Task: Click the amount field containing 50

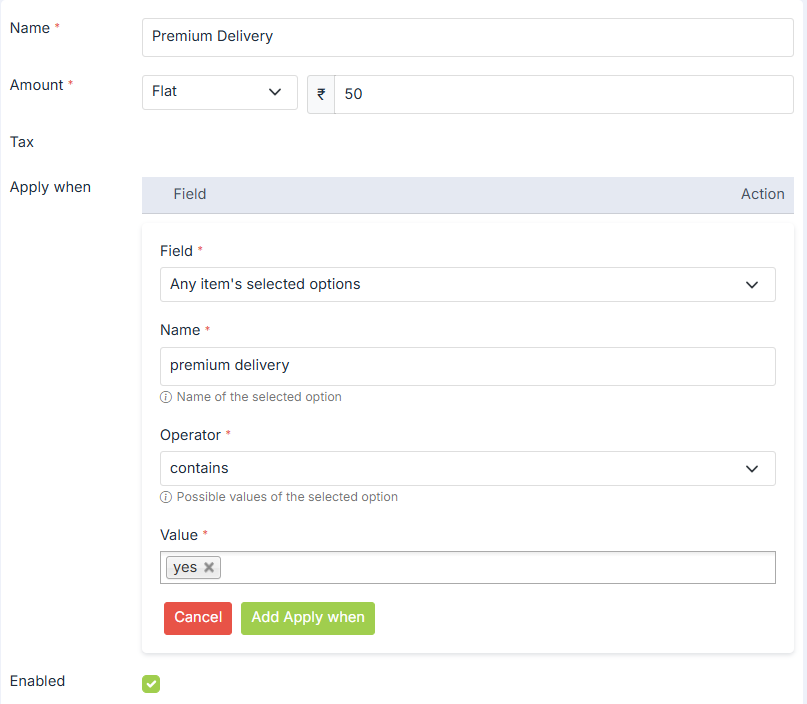Action: click(563, 94)
